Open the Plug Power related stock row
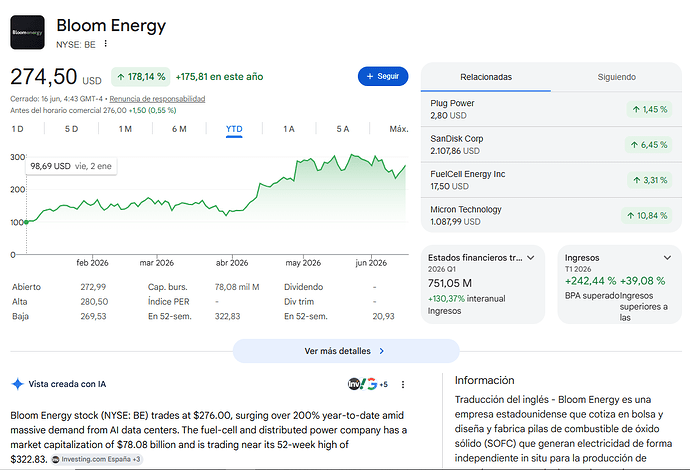The image size is (690, 470). [x=551, y=109]
